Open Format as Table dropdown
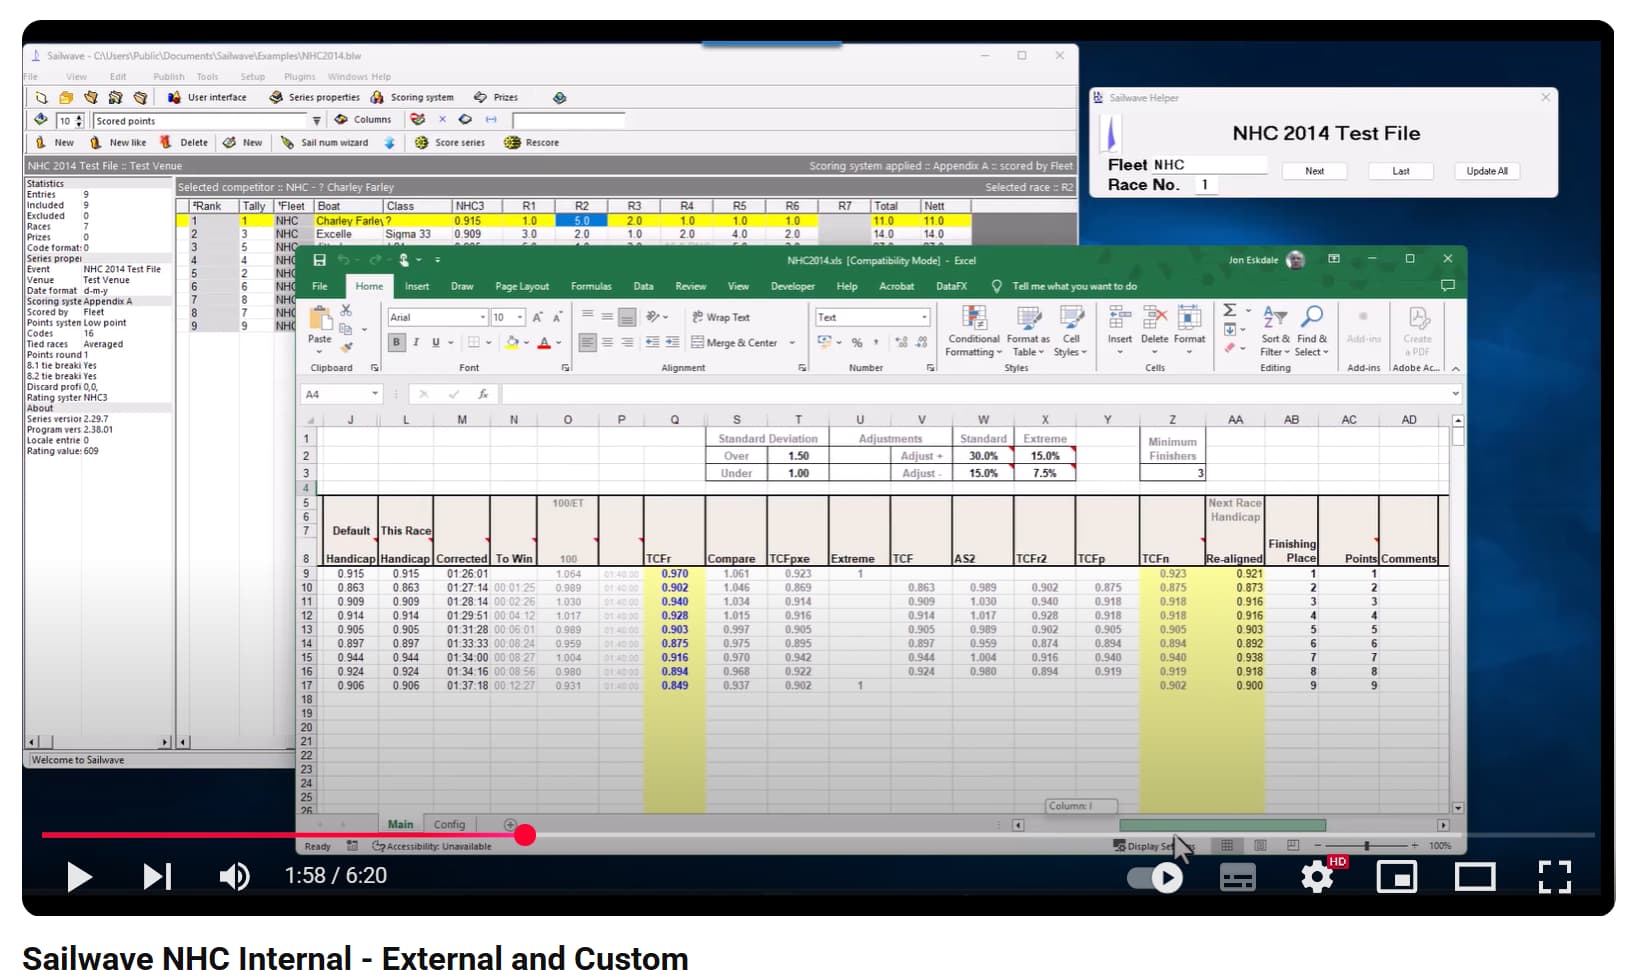The image size is (1648, 980). click(x=1027, y=332)
